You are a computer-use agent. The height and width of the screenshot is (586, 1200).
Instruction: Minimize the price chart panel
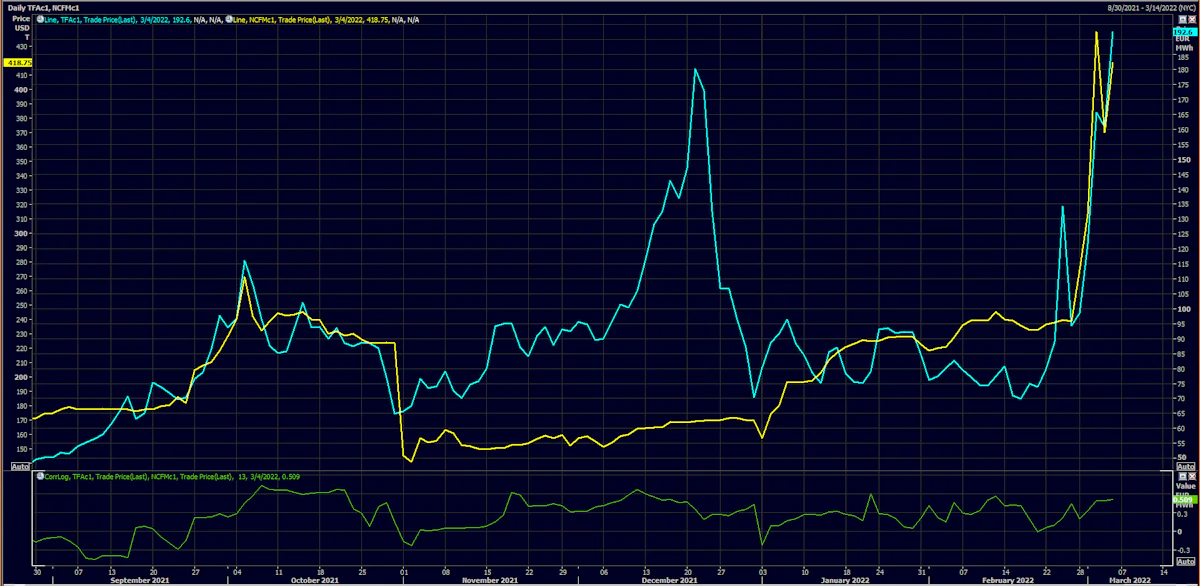point(1182,19)
